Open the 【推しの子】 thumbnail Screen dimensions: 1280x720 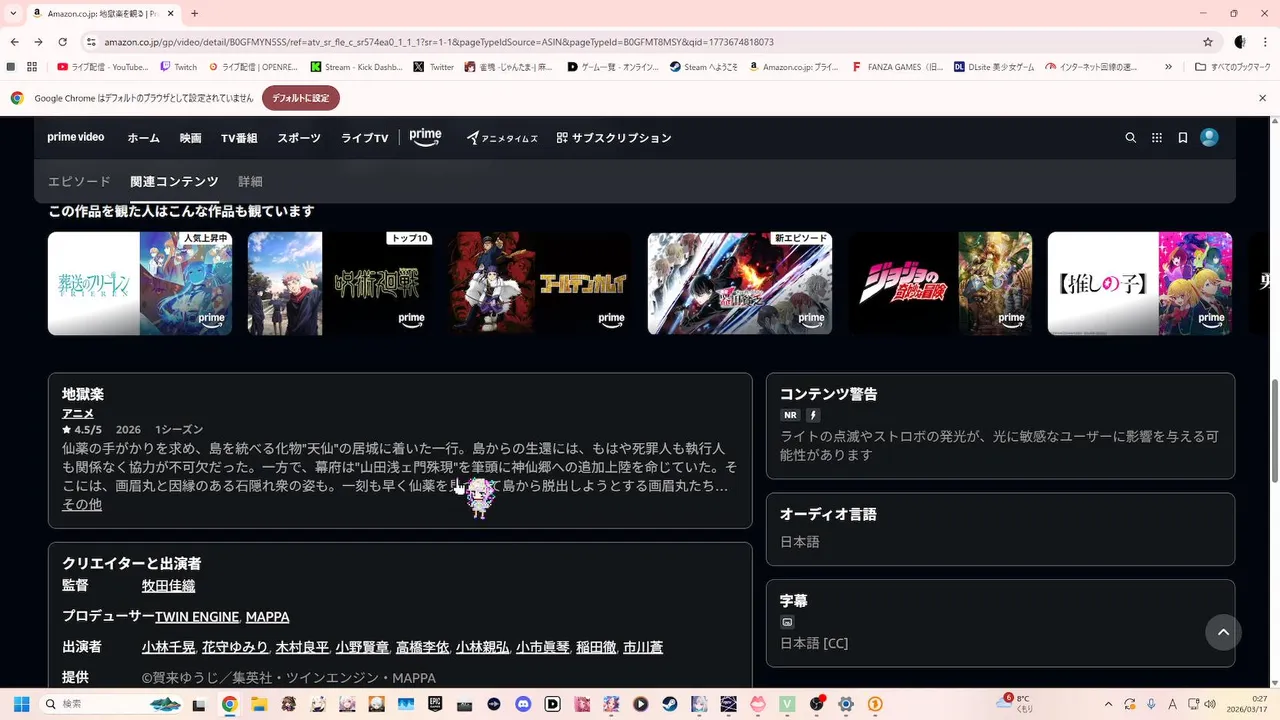(1140, 284)
